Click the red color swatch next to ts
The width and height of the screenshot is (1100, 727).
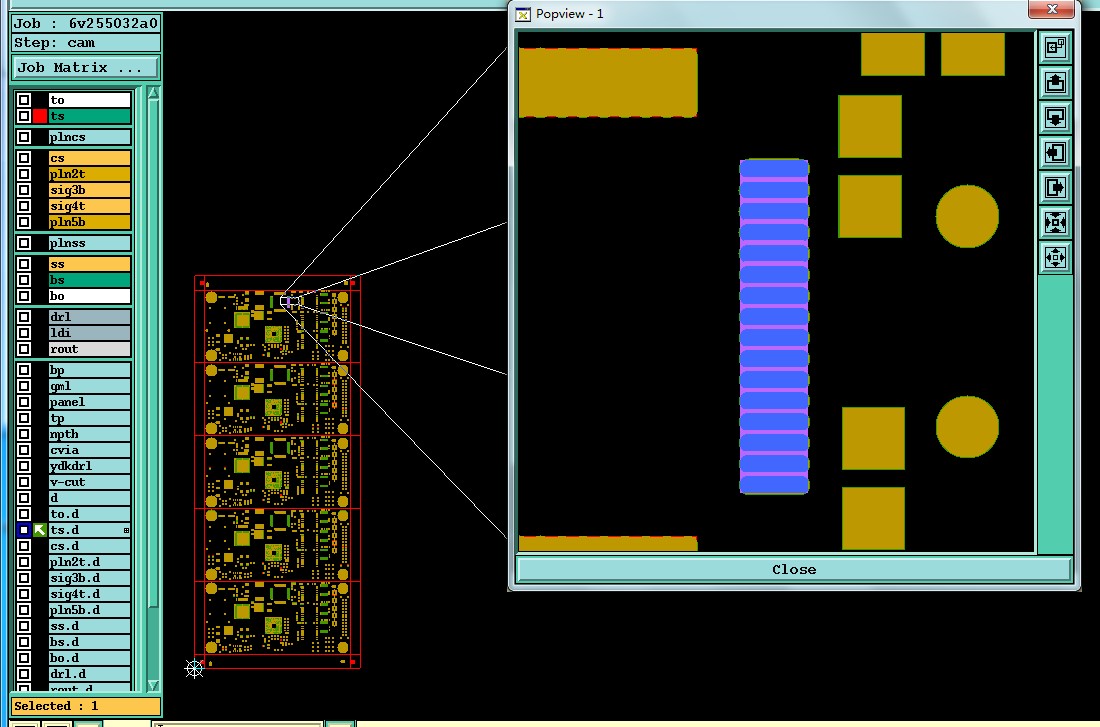click(x=40, y=116)
